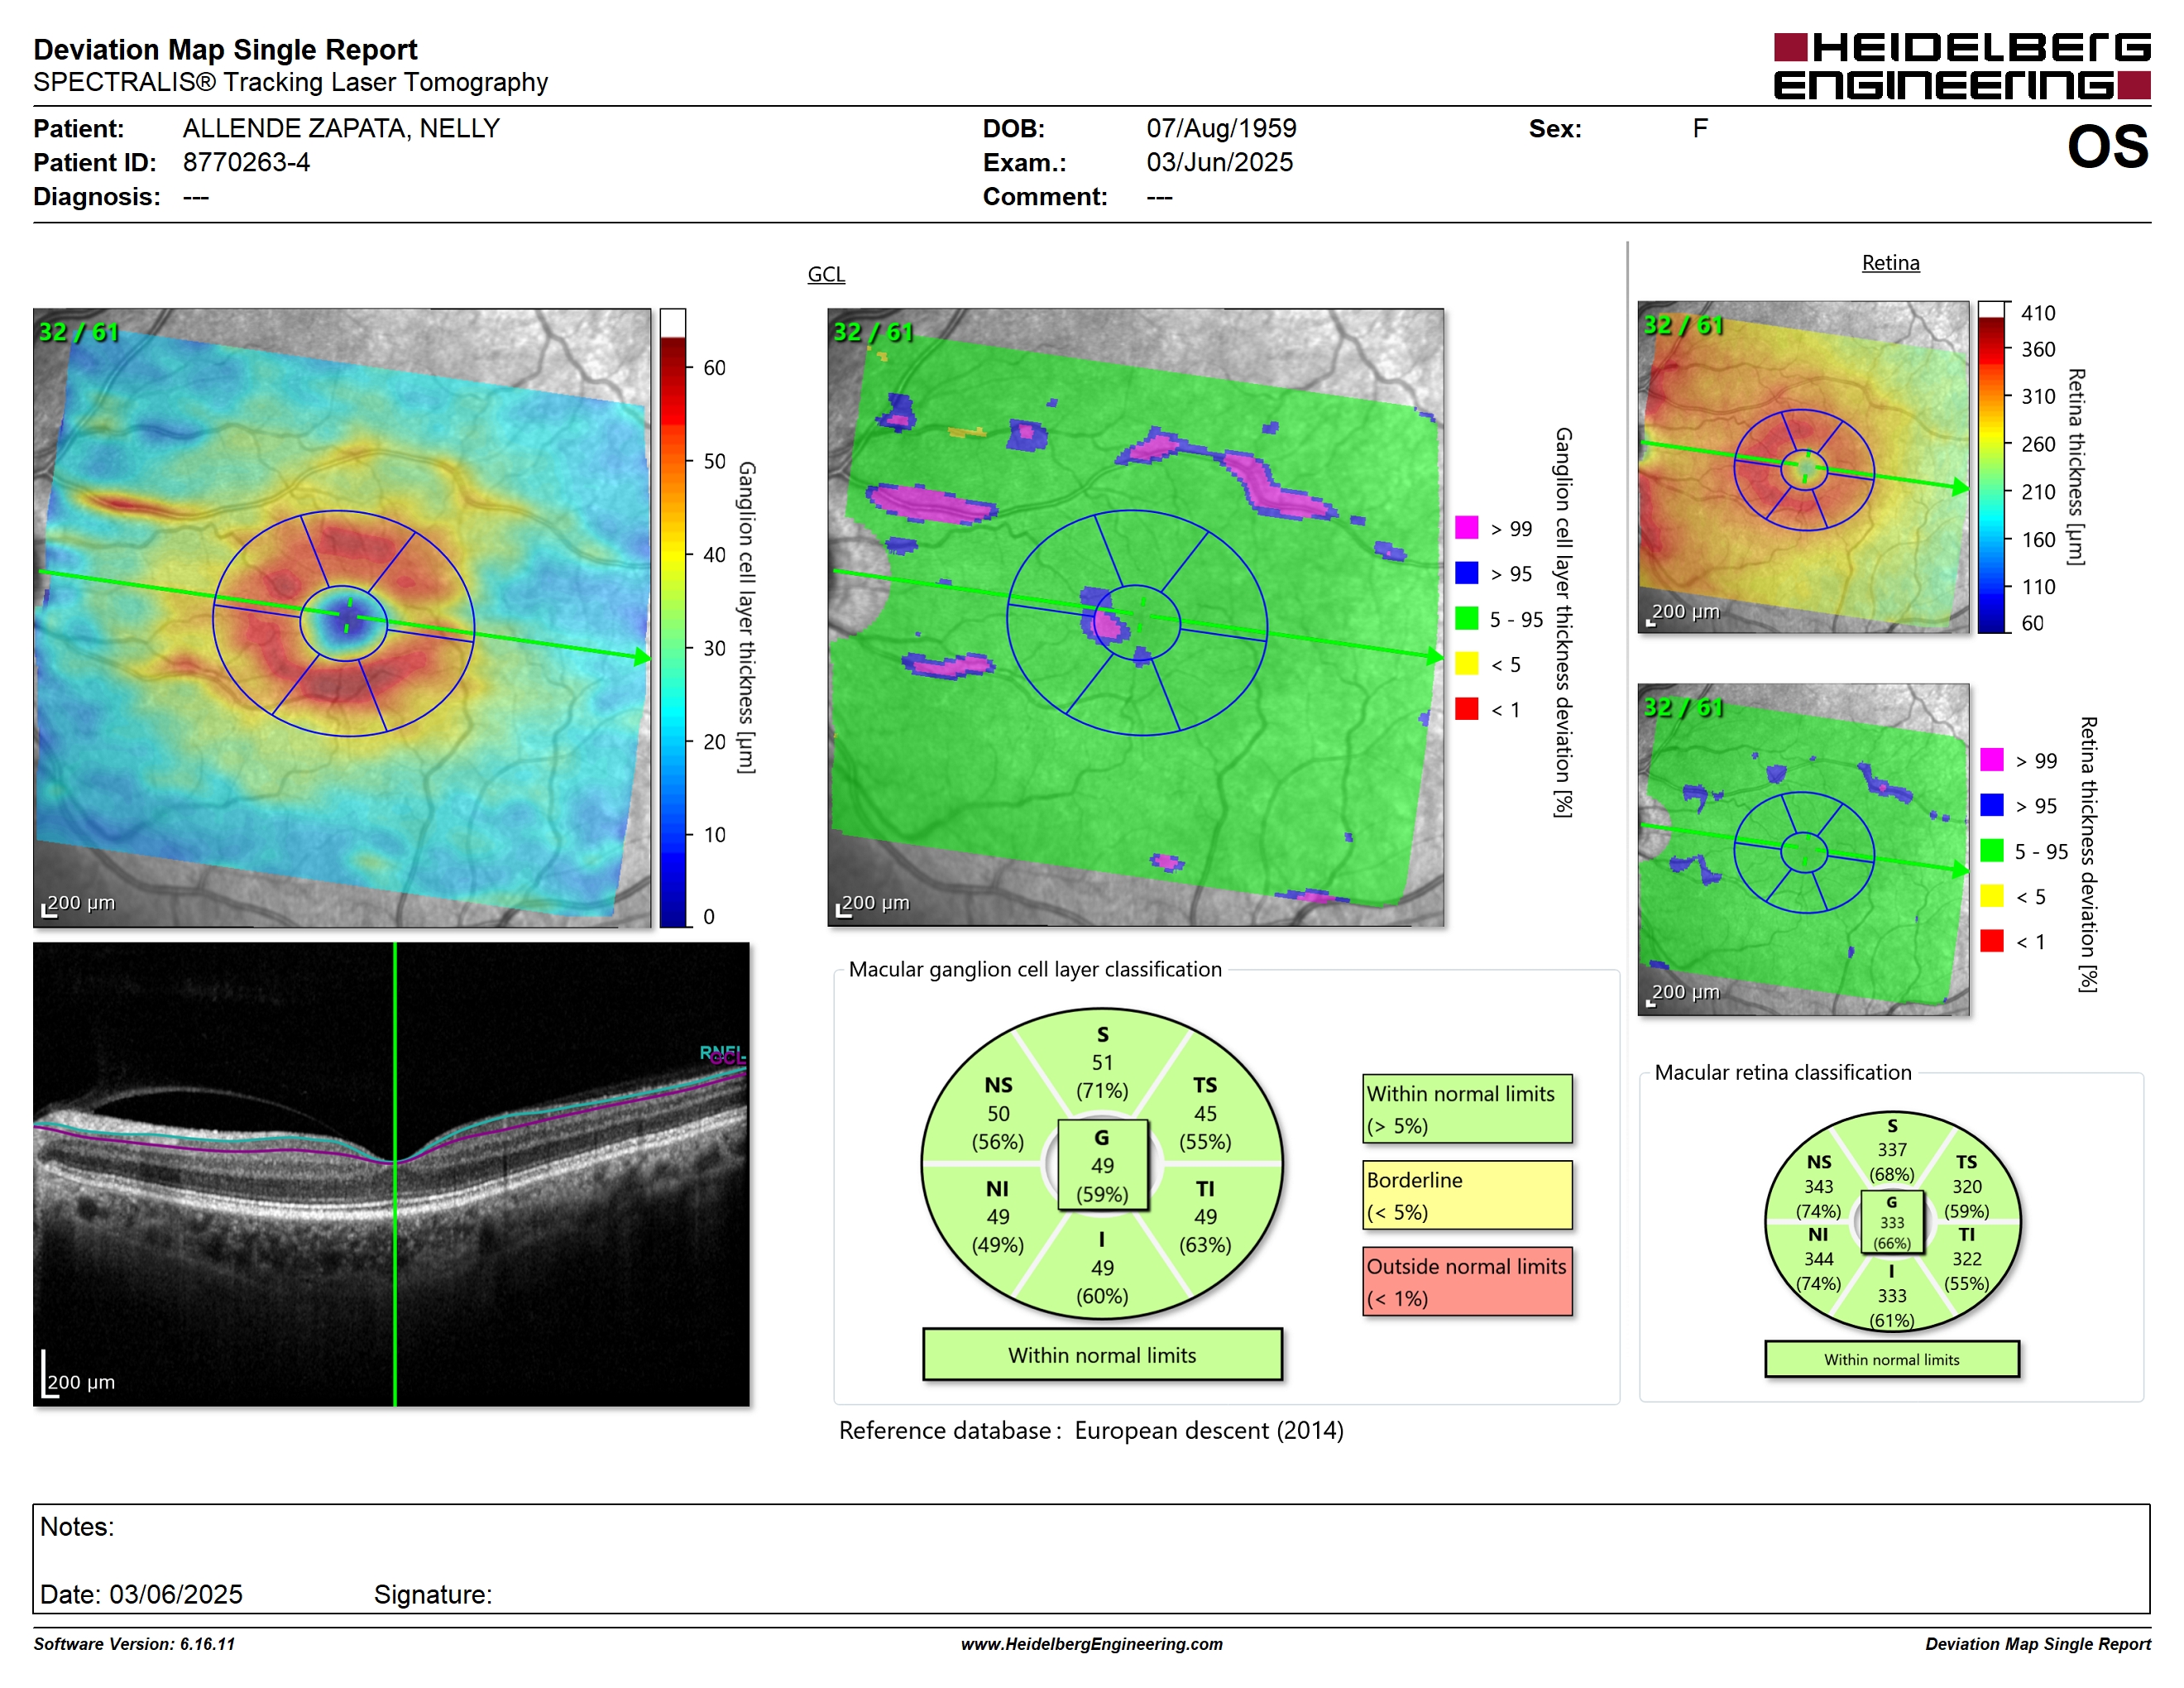The width and height of the screenshot is (2184, 1688).
Task: Click the vertical green line on B-scan
Action: 395,1174
